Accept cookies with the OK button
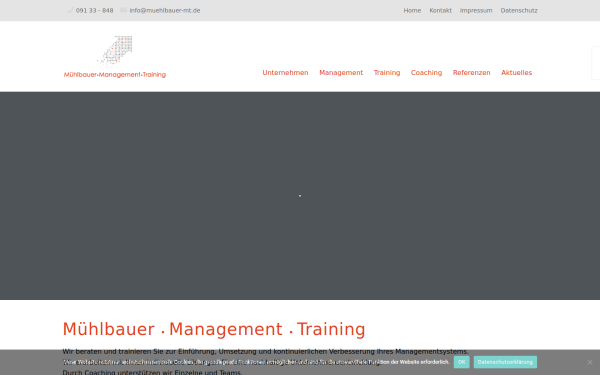This screenshot has height=375, width=600. coord(461,362)
